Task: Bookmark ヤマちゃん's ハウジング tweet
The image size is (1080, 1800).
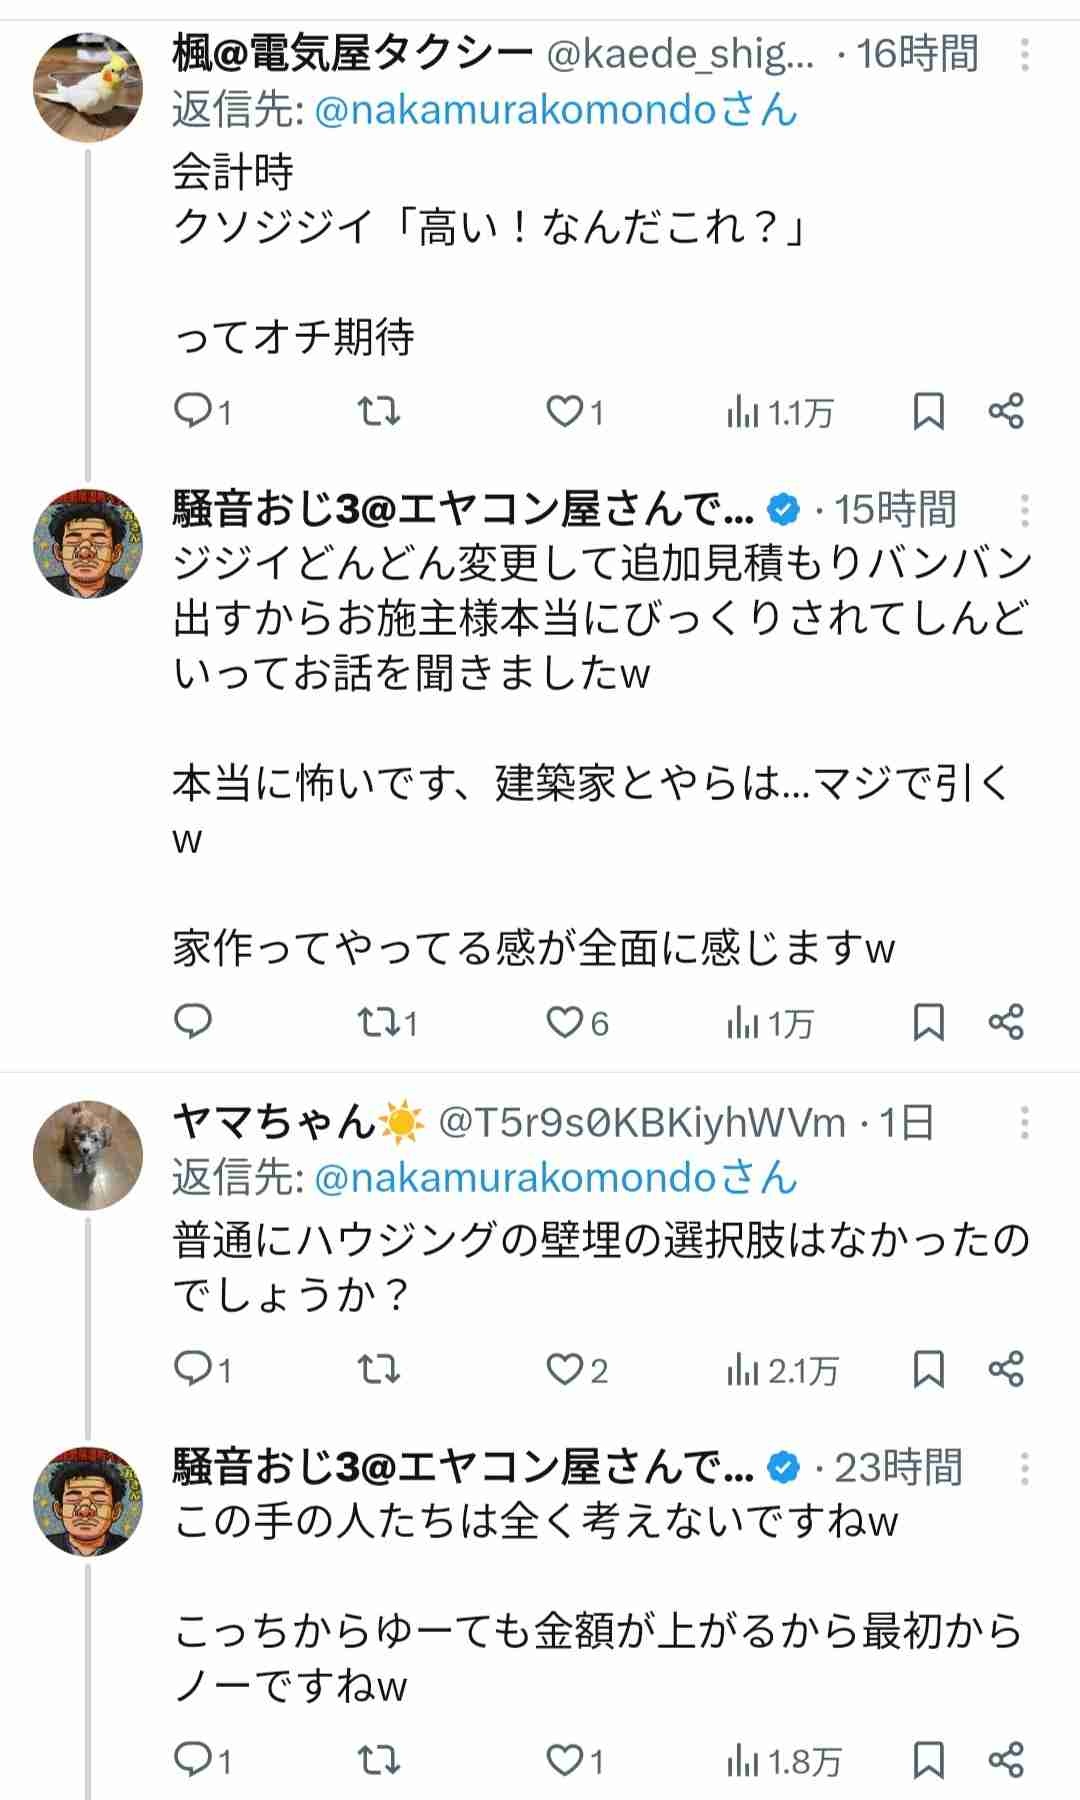Action: (x=929, y=1369)
